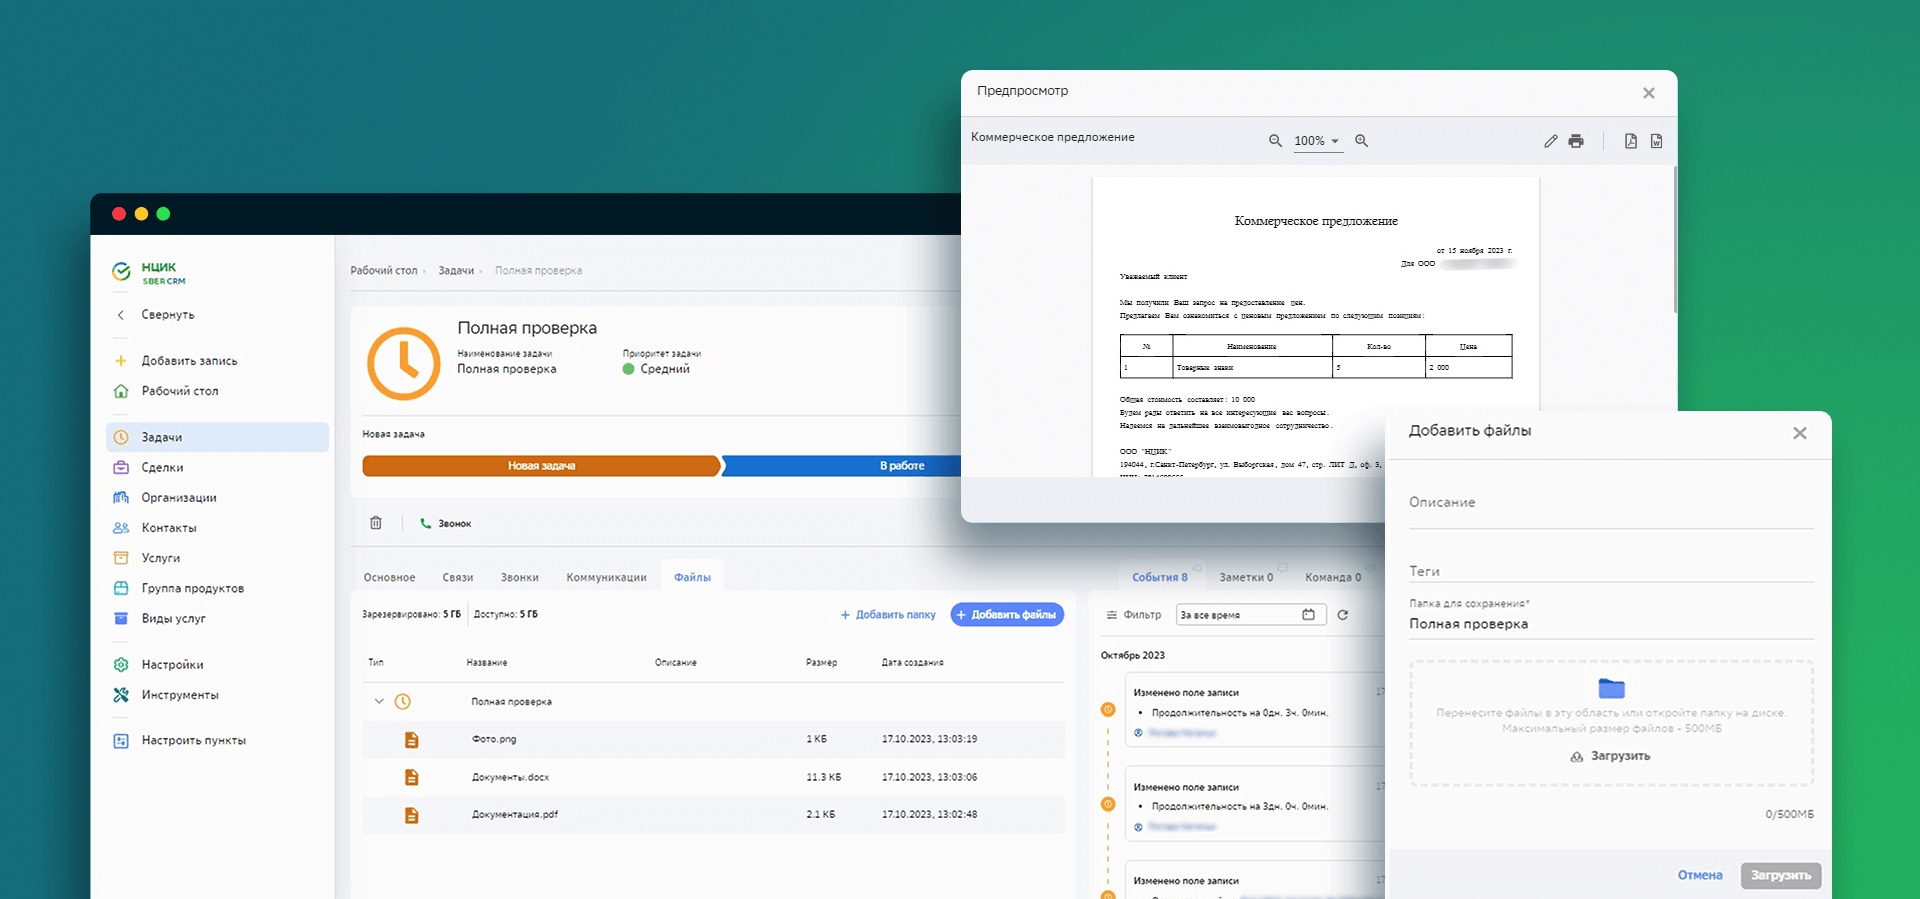Click the file icon for Документация.pdf

(411, 815)
